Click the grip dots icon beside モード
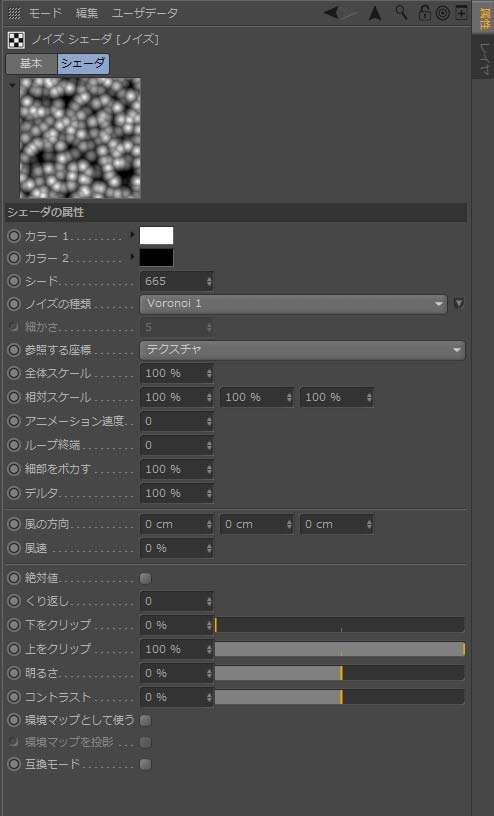 click(15, 13)
